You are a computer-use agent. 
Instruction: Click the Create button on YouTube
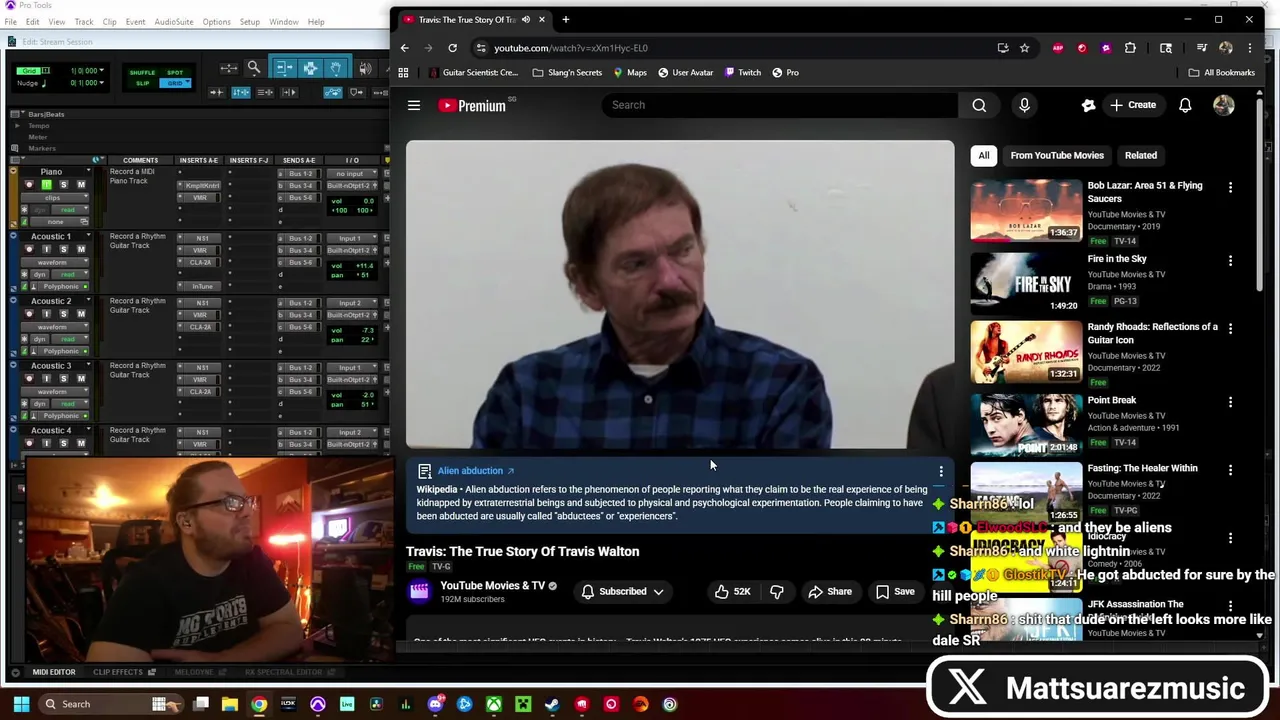(1133, 105)
